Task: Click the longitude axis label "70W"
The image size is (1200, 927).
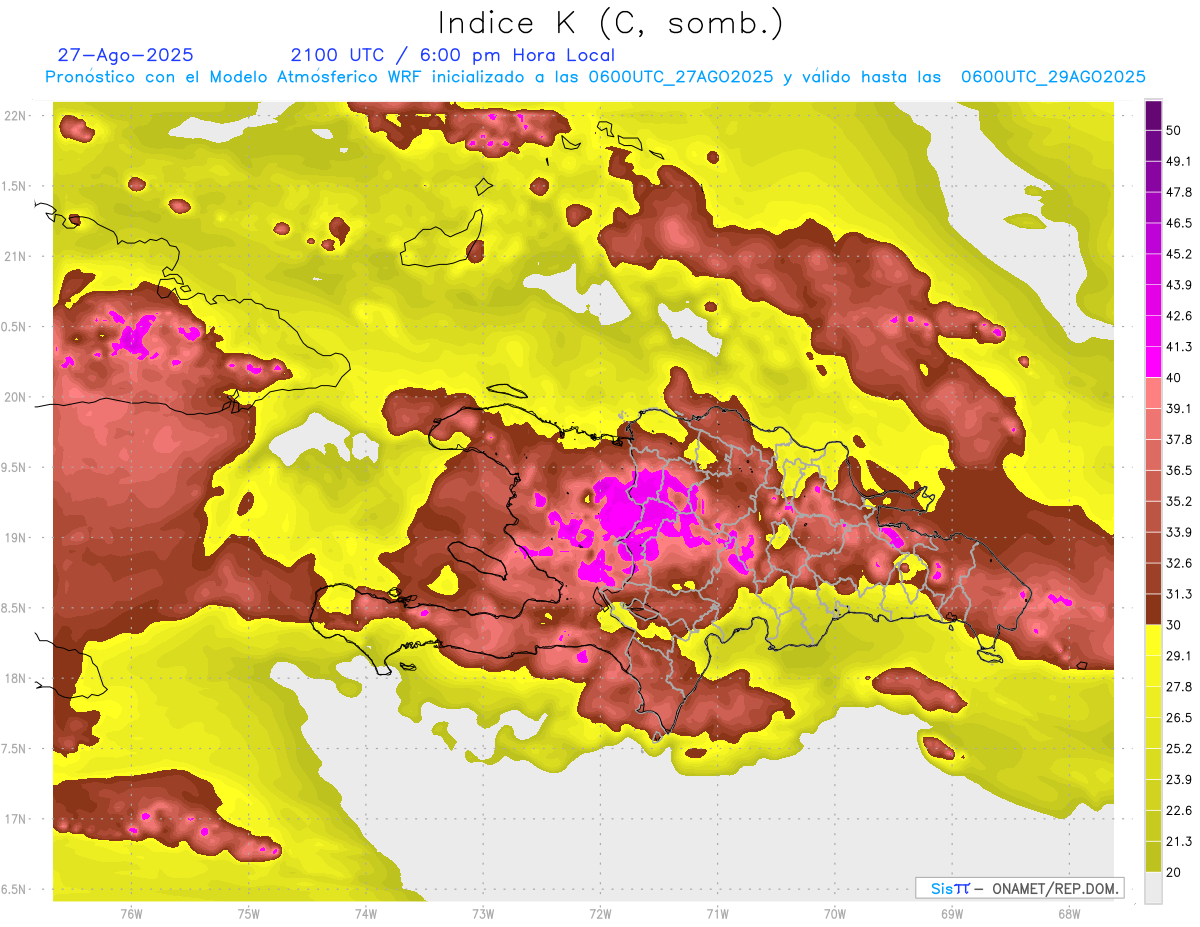Action: point(834,913)
